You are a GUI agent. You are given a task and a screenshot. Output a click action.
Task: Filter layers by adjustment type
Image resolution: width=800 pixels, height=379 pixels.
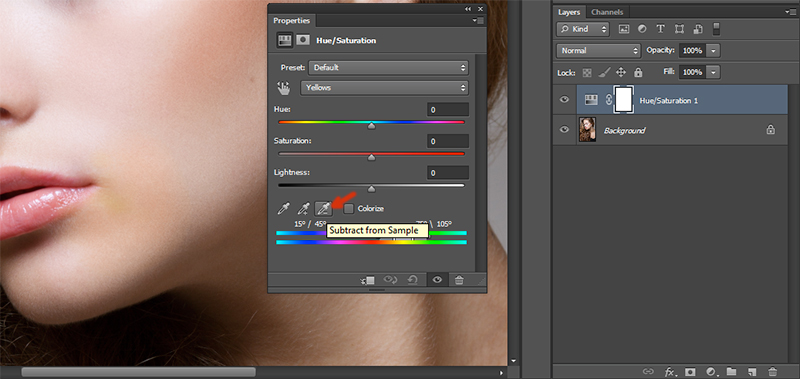pyautogui.click(x=642, y=29)
